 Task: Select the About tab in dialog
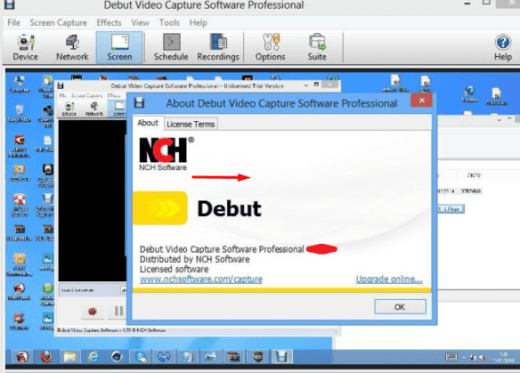click(148, 123)
